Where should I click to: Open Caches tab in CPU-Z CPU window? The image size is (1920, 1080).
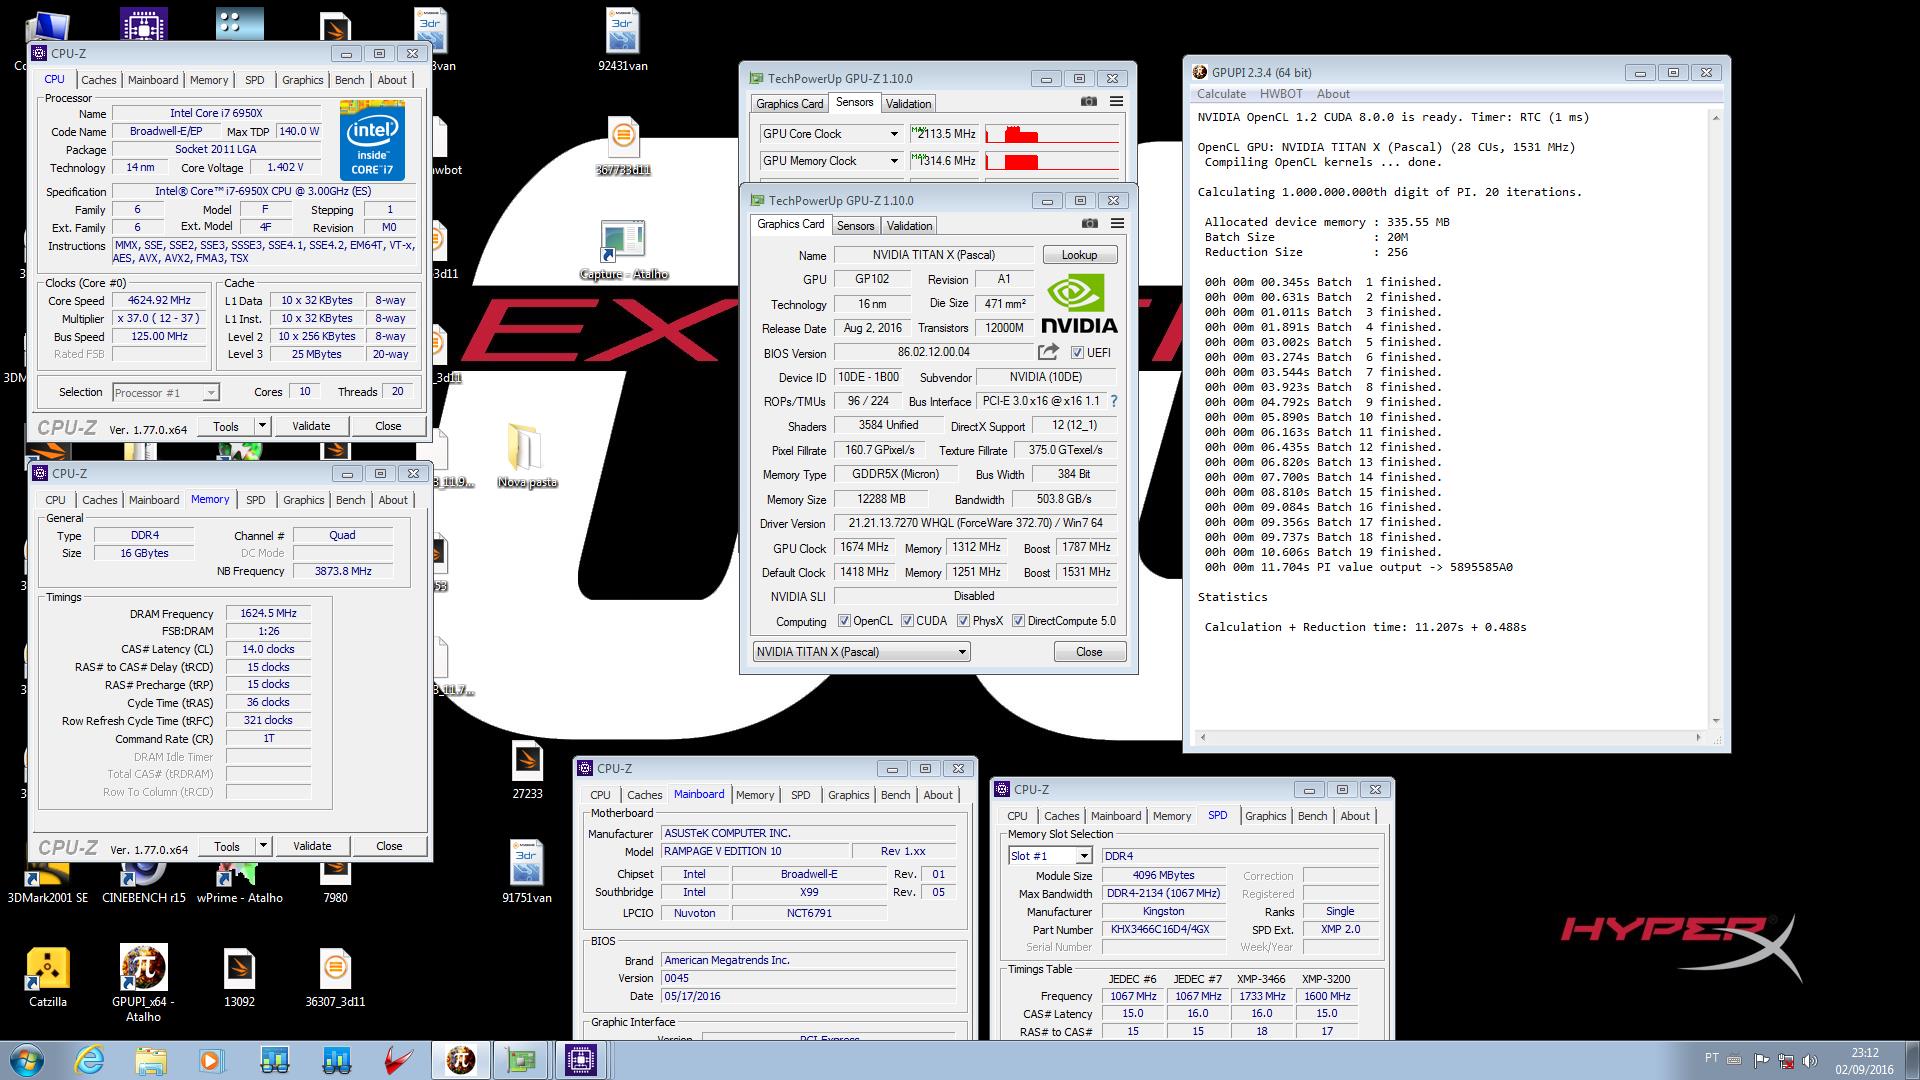(99, 80)
